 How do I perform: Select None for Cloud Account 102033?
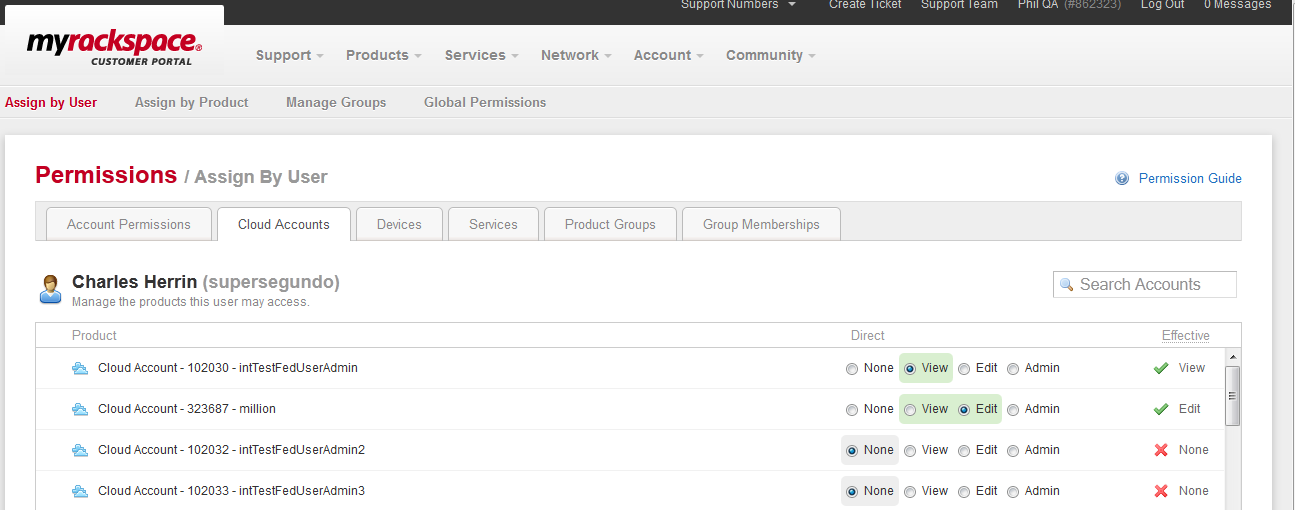(x=852, y=492)
